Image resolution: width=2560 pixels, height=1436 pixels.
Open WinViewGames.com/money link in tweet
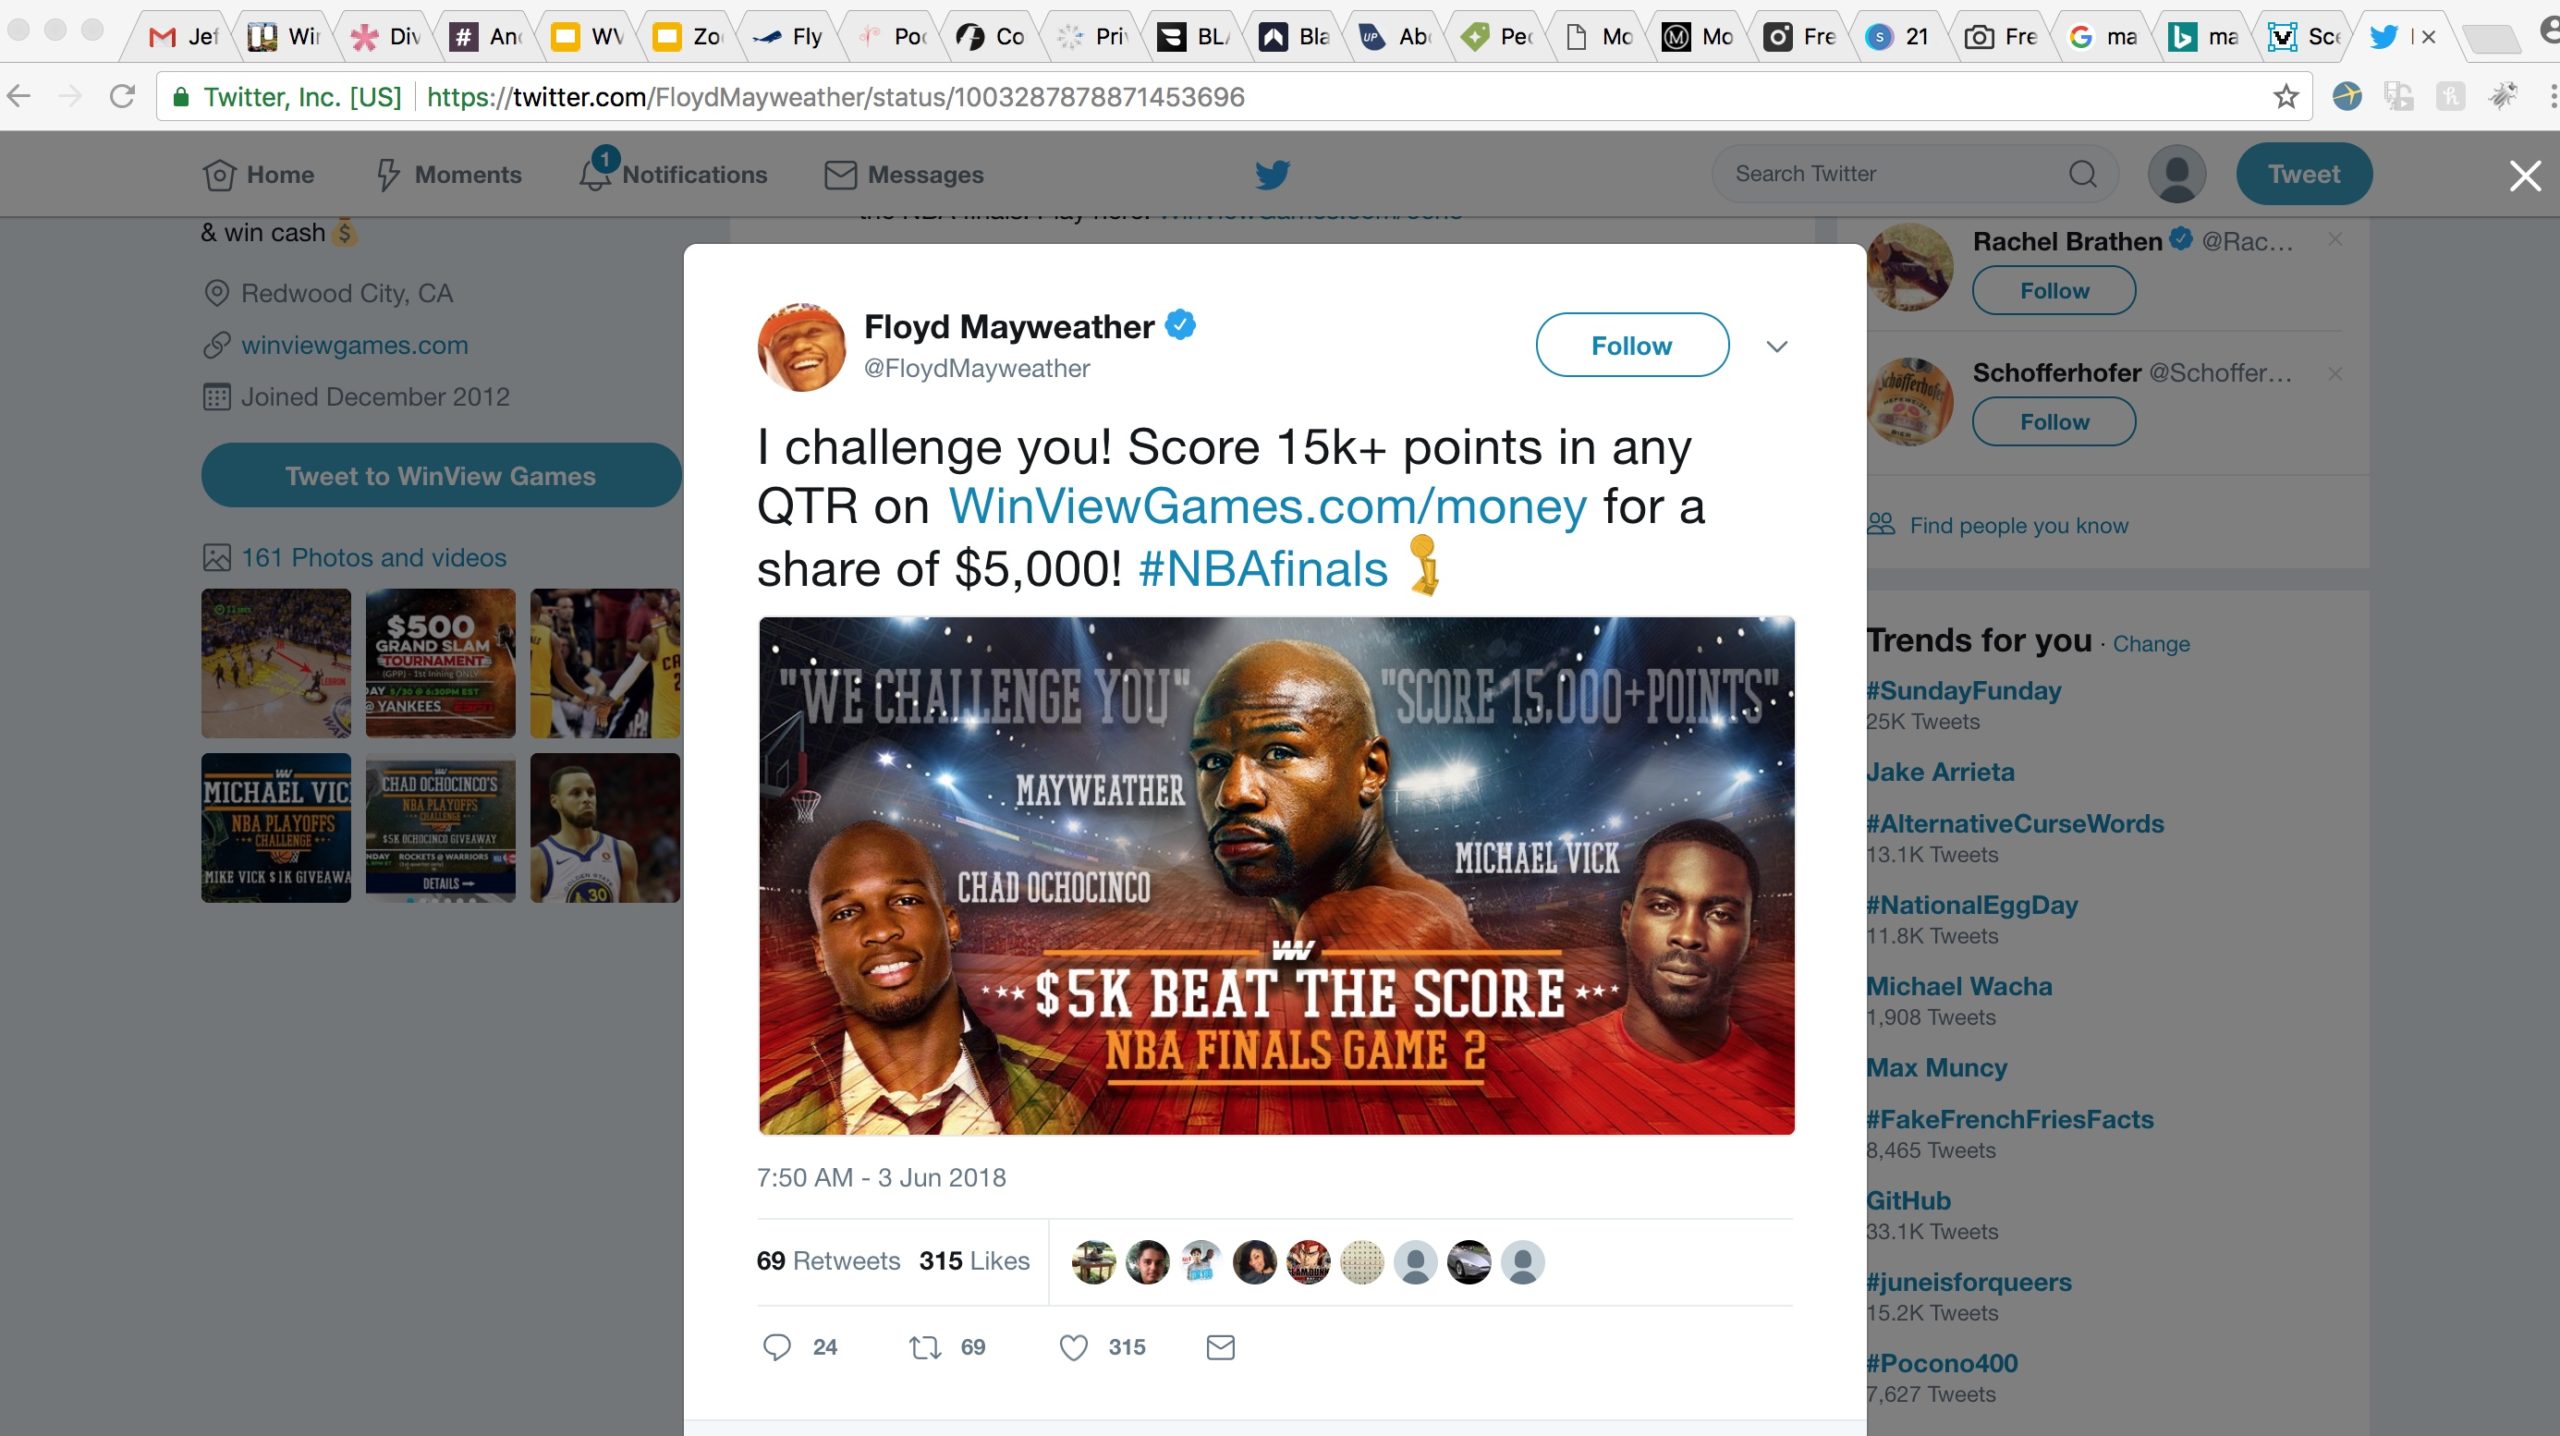pos(1267,506)
